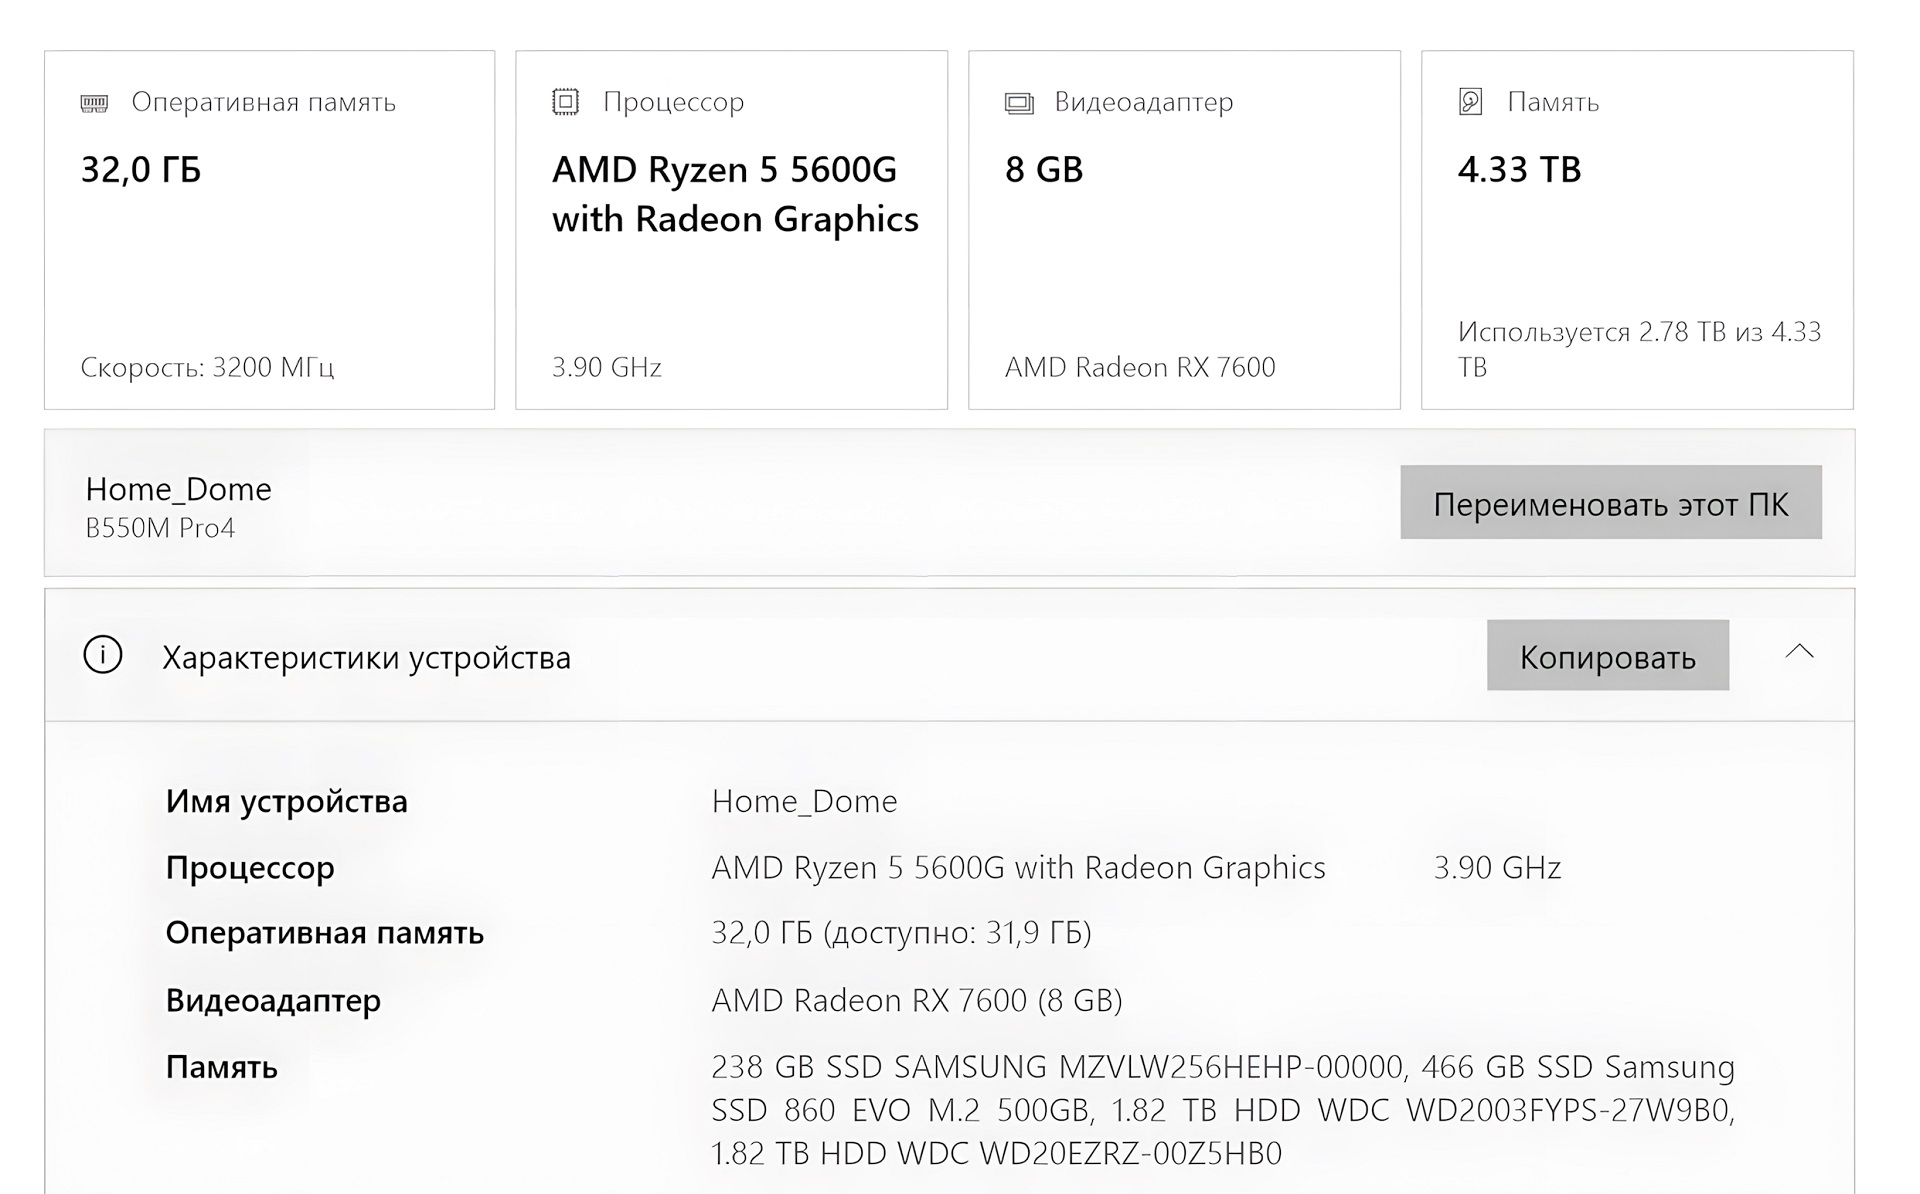Click the video adapter icon
Screen dimensions: 1920x1194
point(1018,103)
